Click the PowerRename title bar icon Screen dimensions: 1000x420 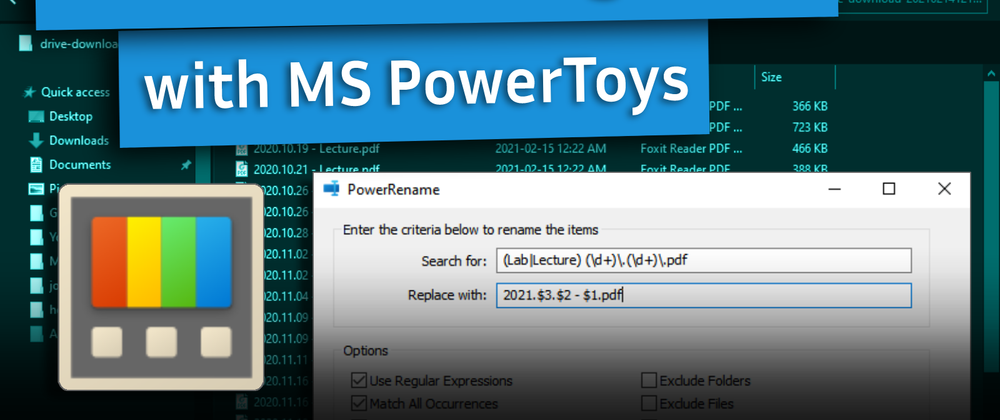coord(331,189)
